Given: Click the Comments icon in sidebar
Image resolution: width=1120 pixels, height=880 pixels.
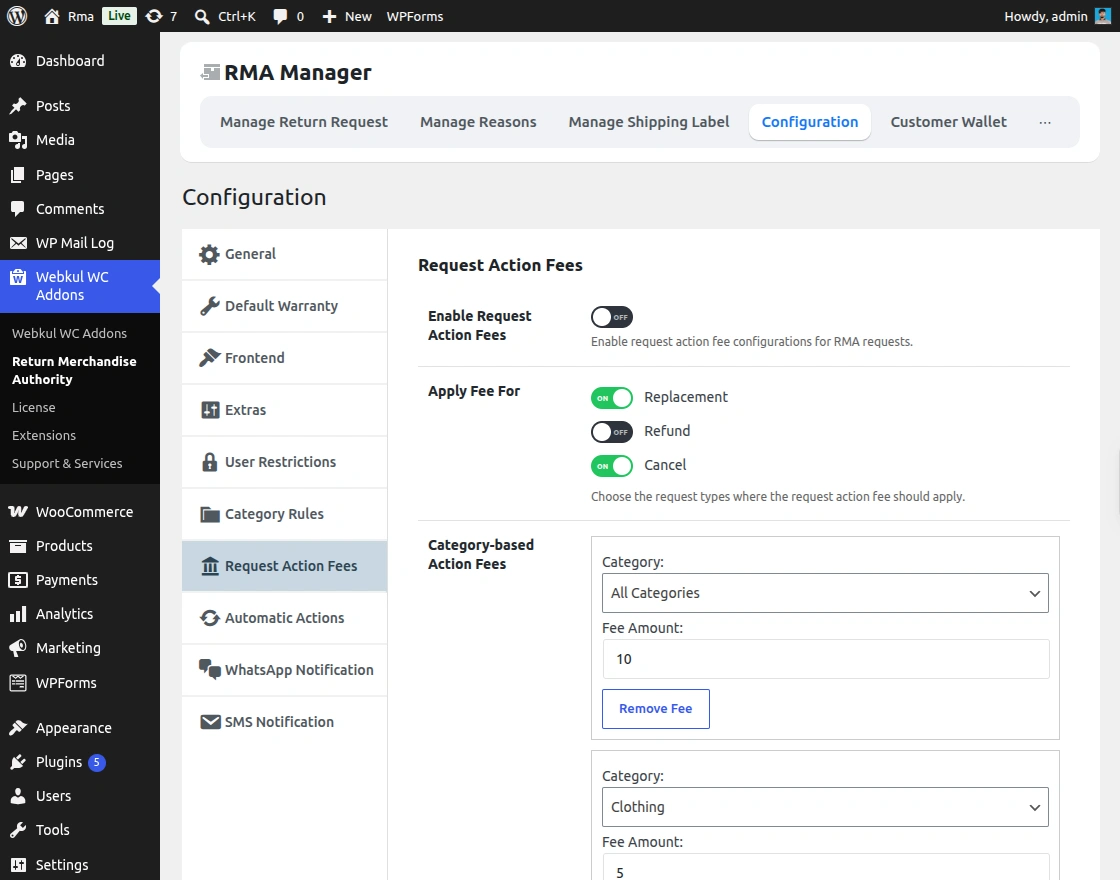Looking at the screenshot, I should (18, 209).
